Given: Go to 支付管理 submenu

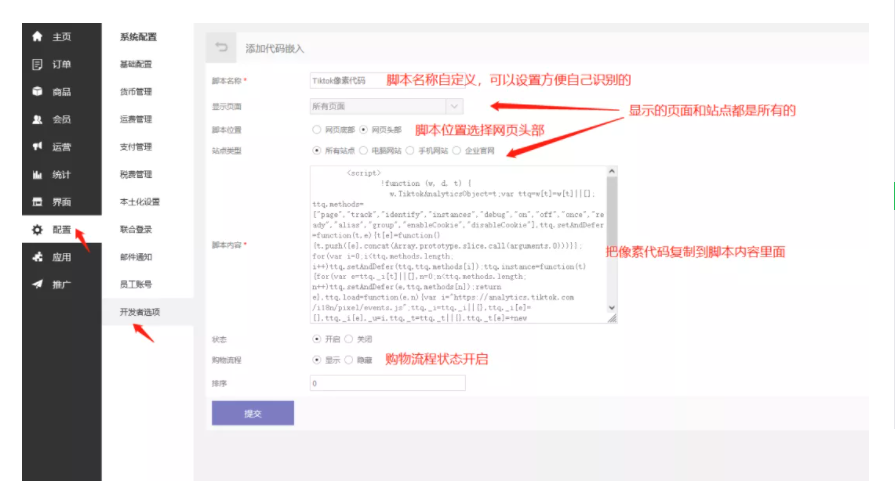Looking at the screenshot, I should point(136,147).
